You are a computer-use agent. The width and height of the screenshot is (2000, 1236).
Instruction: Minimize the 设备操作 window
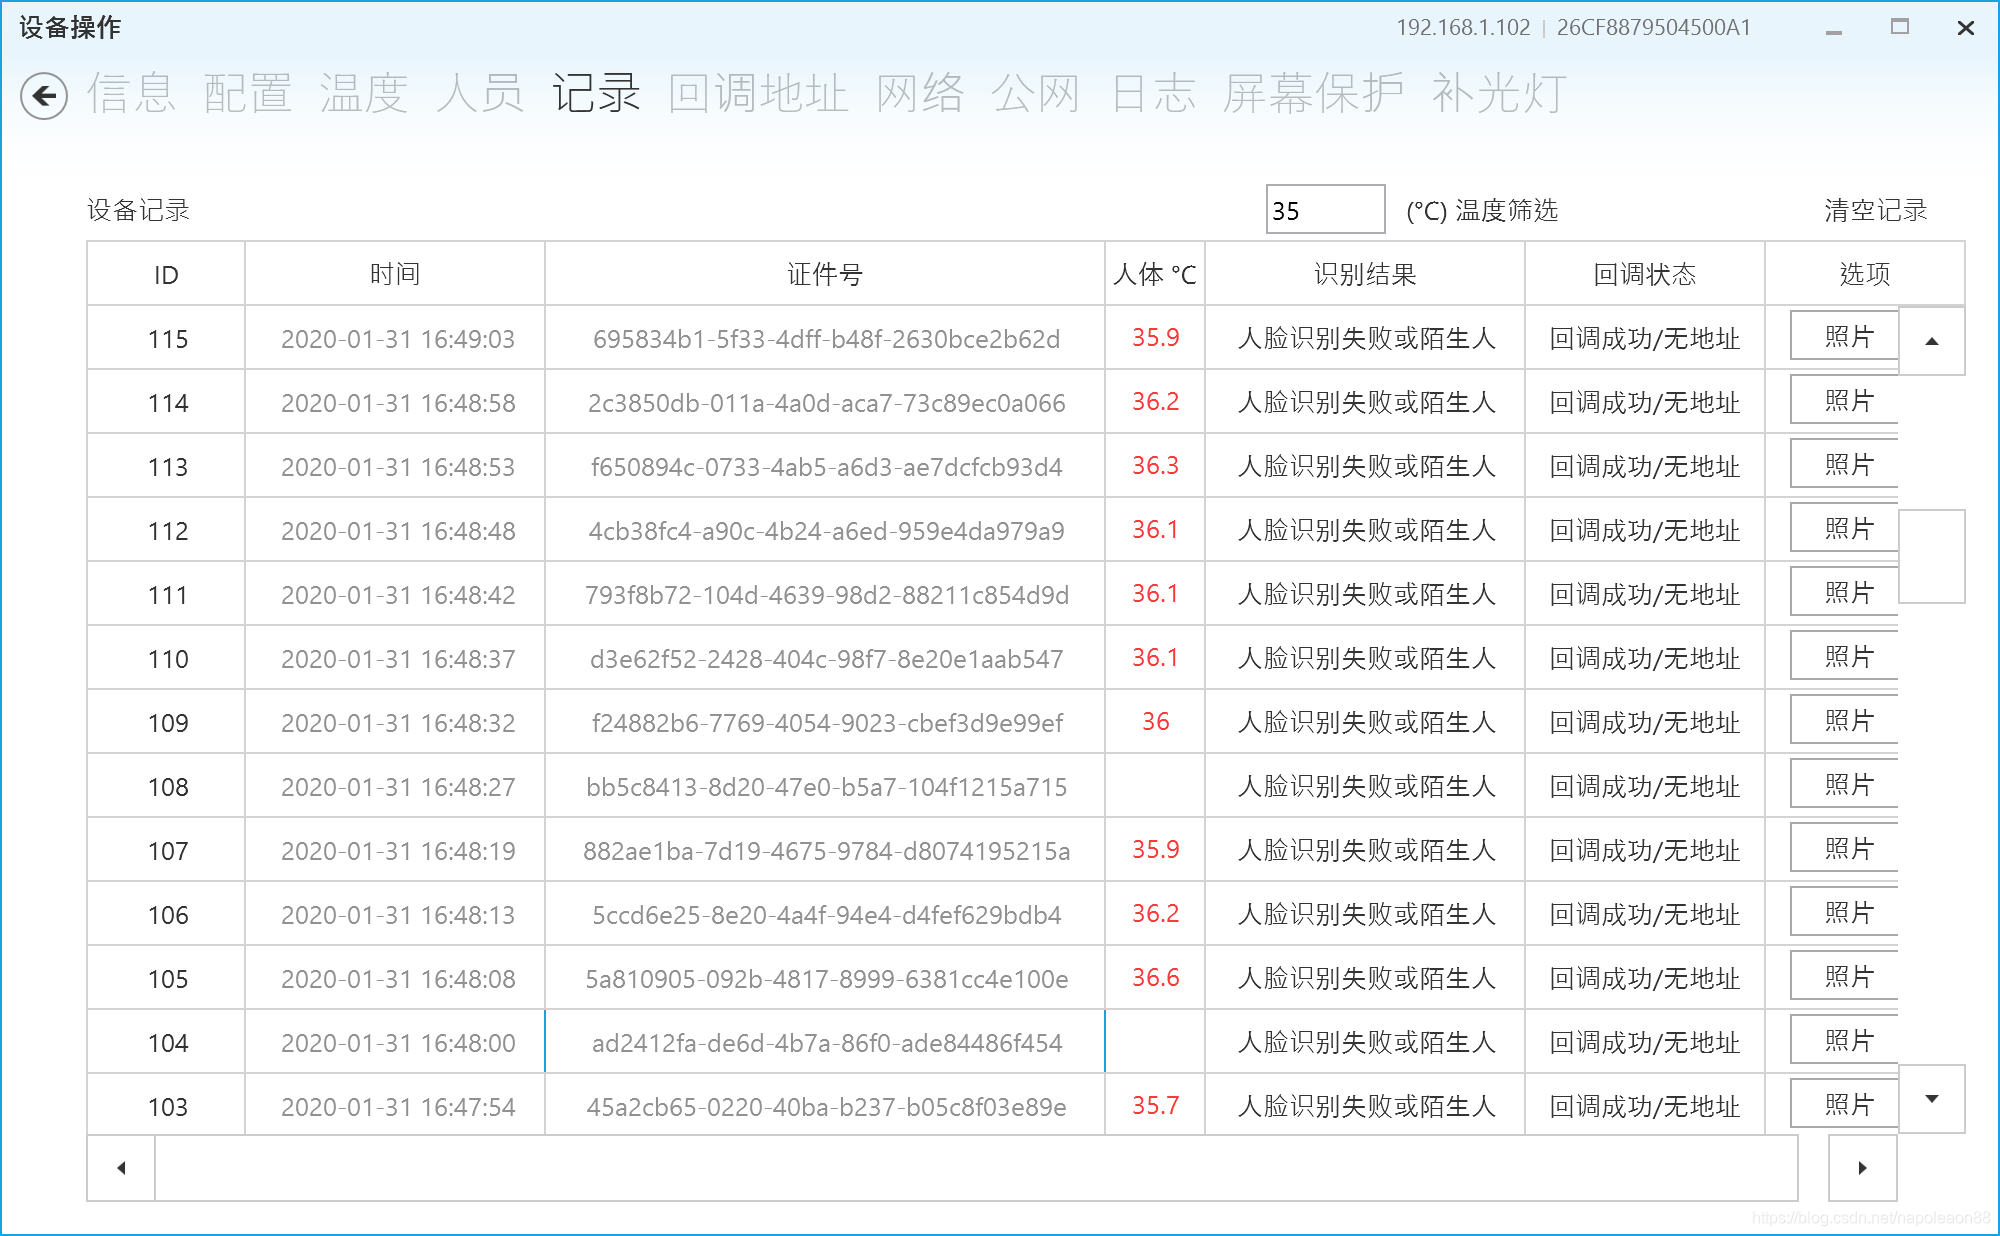point(1833,29)
